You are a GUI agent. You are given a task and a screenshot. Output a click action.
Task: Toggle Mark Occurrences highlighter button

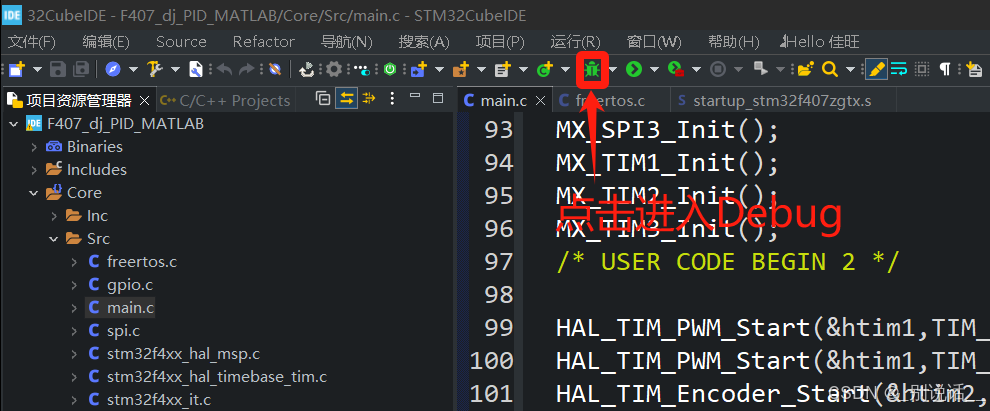(x=876, y=69)
